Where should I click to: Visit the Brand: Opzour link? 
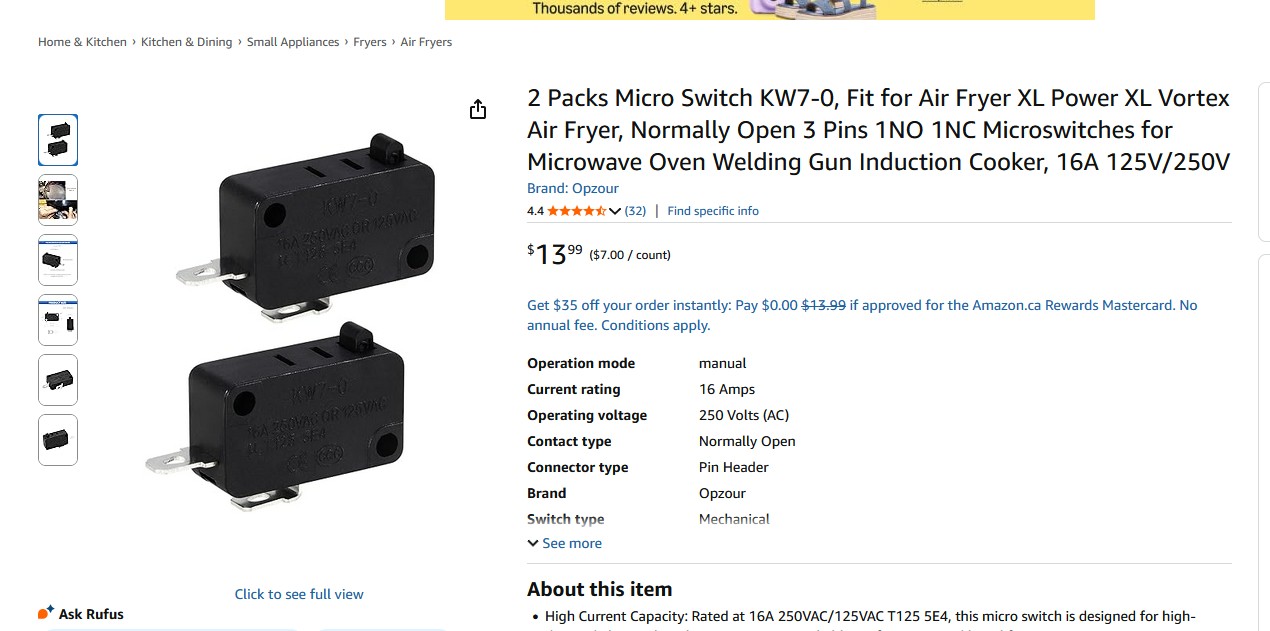[572, 188]
